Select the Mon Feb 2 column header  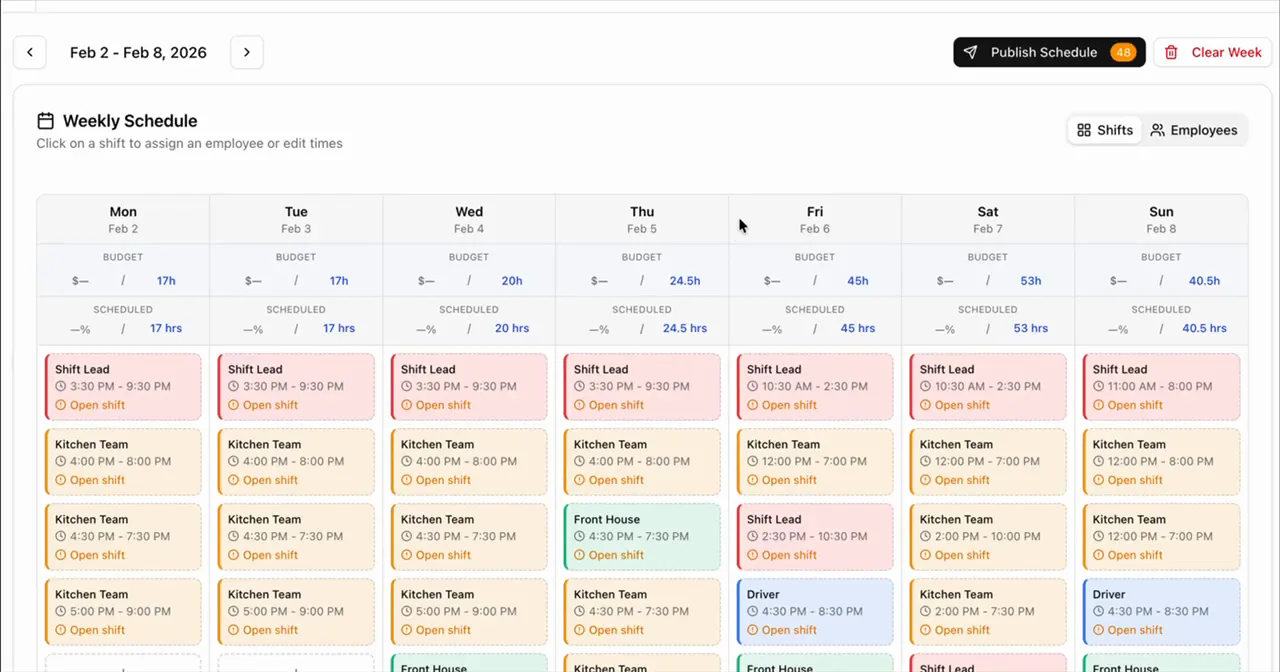(123, 219)
